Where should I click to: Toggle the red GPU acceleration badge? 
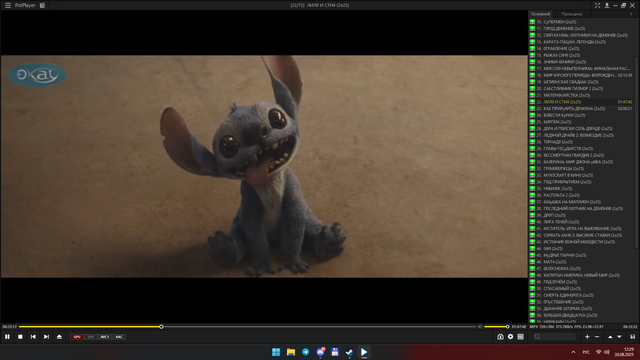(77, 337)
